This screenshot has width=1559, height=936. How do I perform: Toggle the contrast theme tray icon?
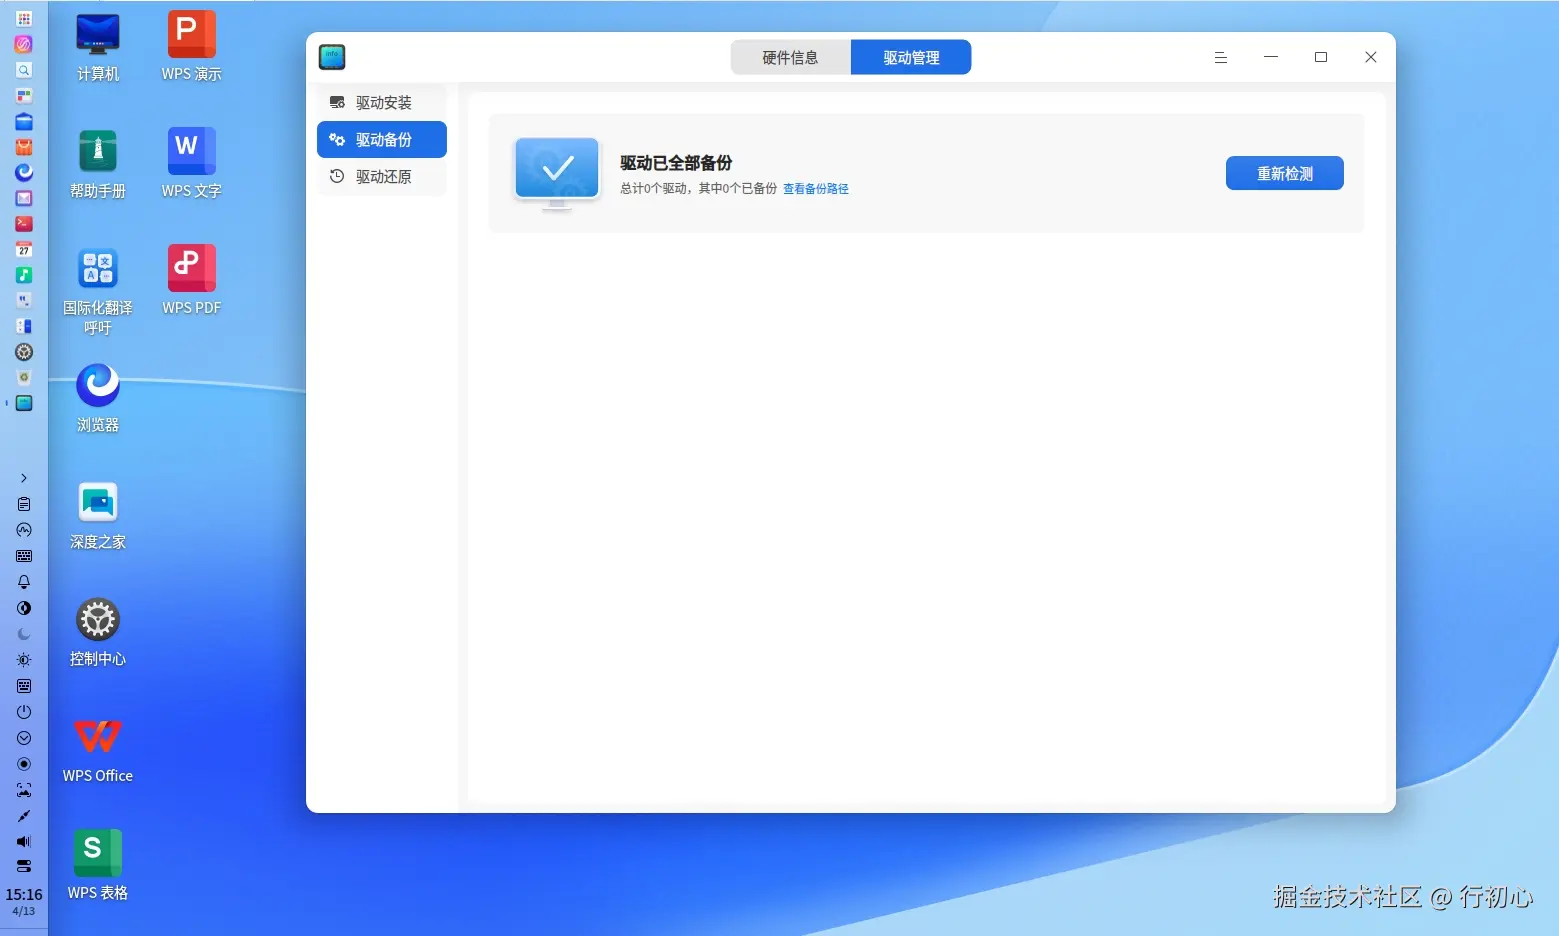(x=24, y=608)
